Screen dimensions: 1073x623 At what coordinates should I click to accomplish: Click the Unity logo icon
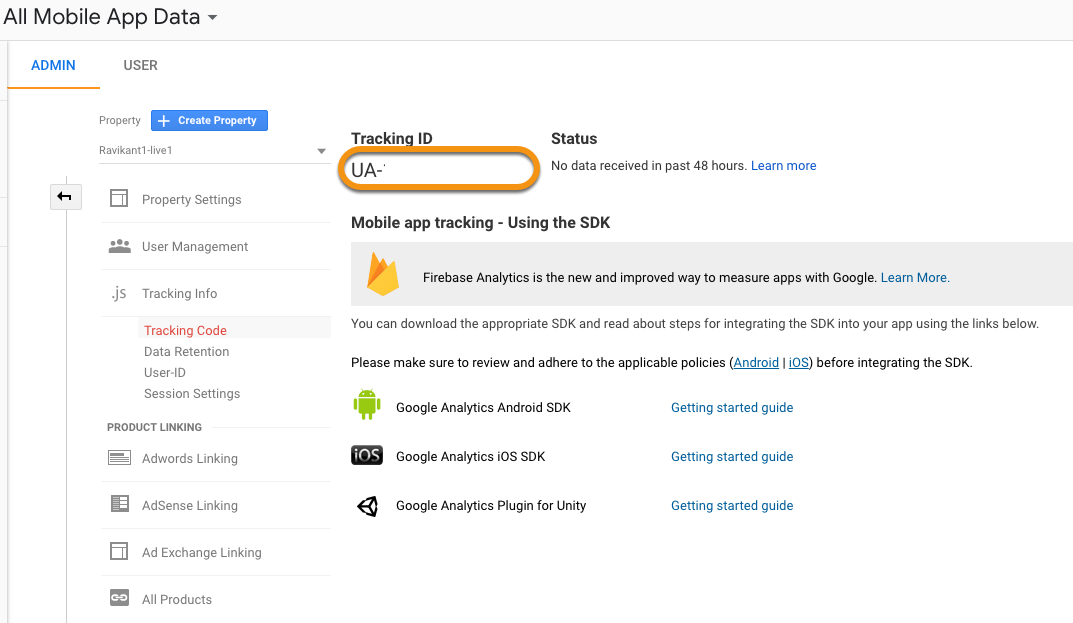click(x=367, y=506)
